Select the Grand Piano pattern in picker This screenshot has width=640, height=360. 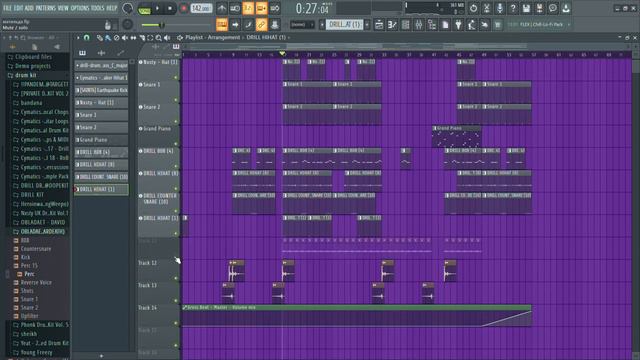click(101, 140)
